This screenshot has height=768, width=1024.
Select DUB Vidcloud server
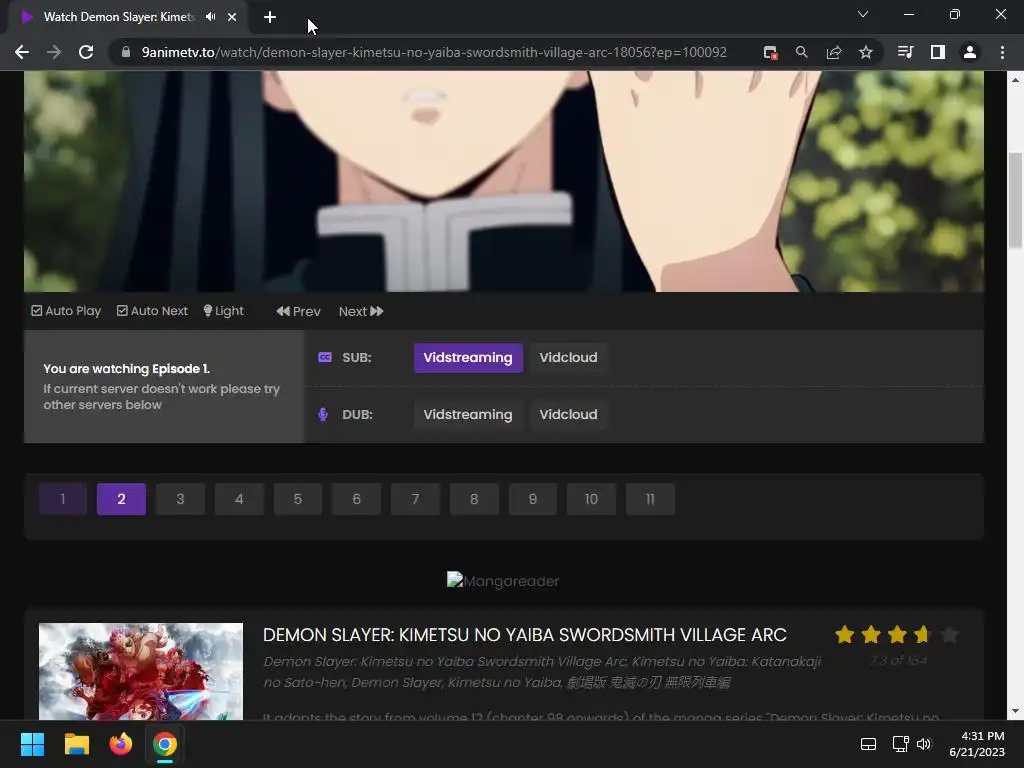click(x=568, y=415)
